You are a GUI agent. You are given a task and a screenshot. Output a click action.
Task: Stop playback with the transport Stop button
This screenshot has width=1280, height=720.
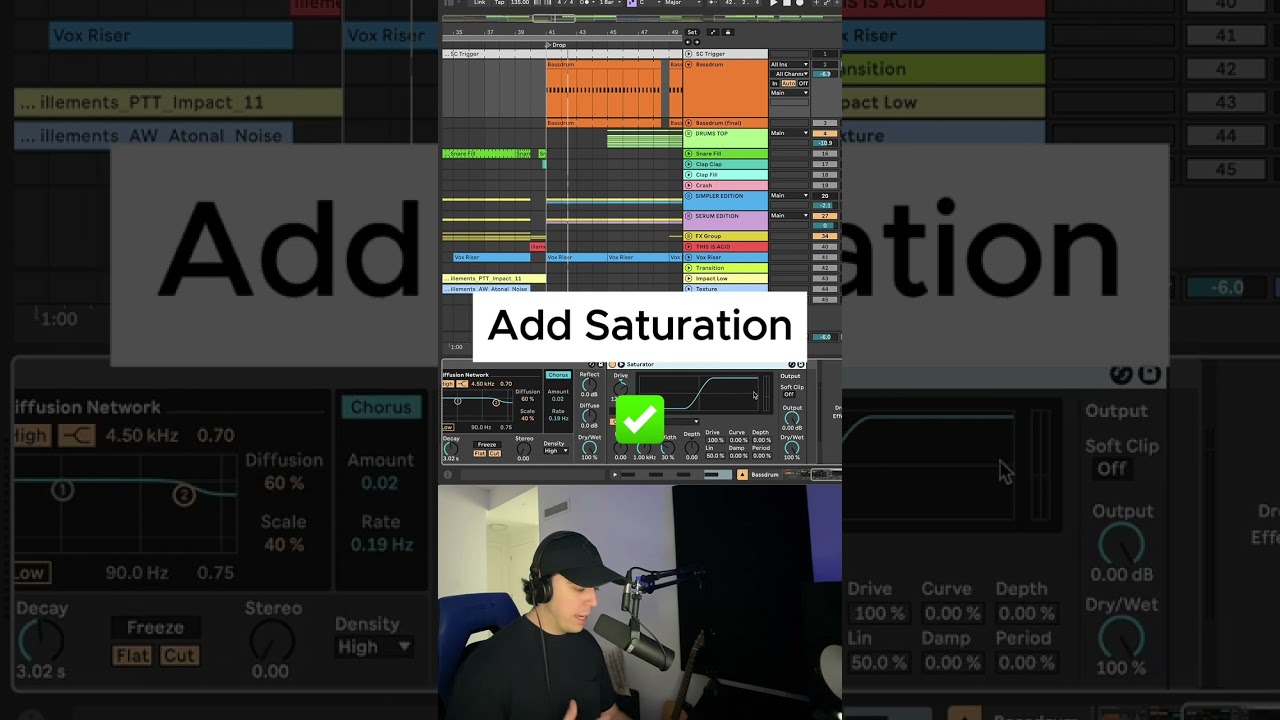point(786,3)
